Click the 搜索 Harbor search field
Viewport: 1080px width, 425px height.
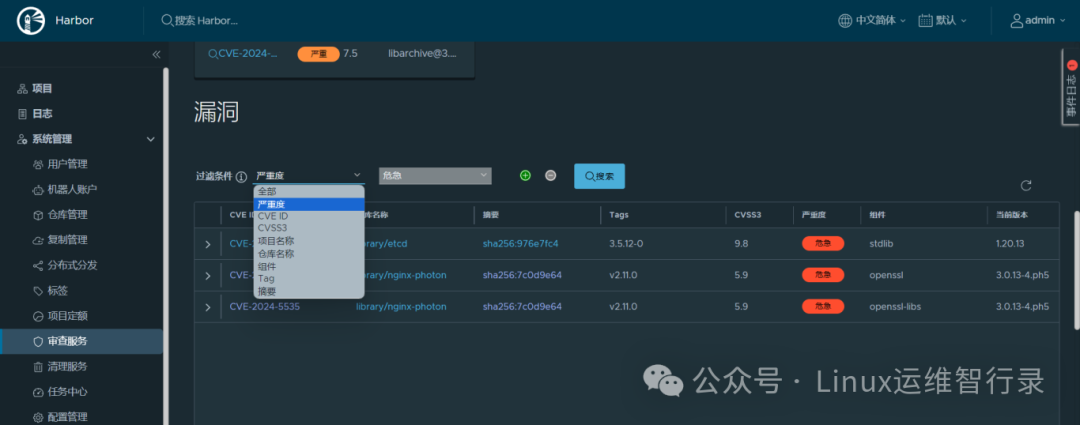tap(206, 21)
